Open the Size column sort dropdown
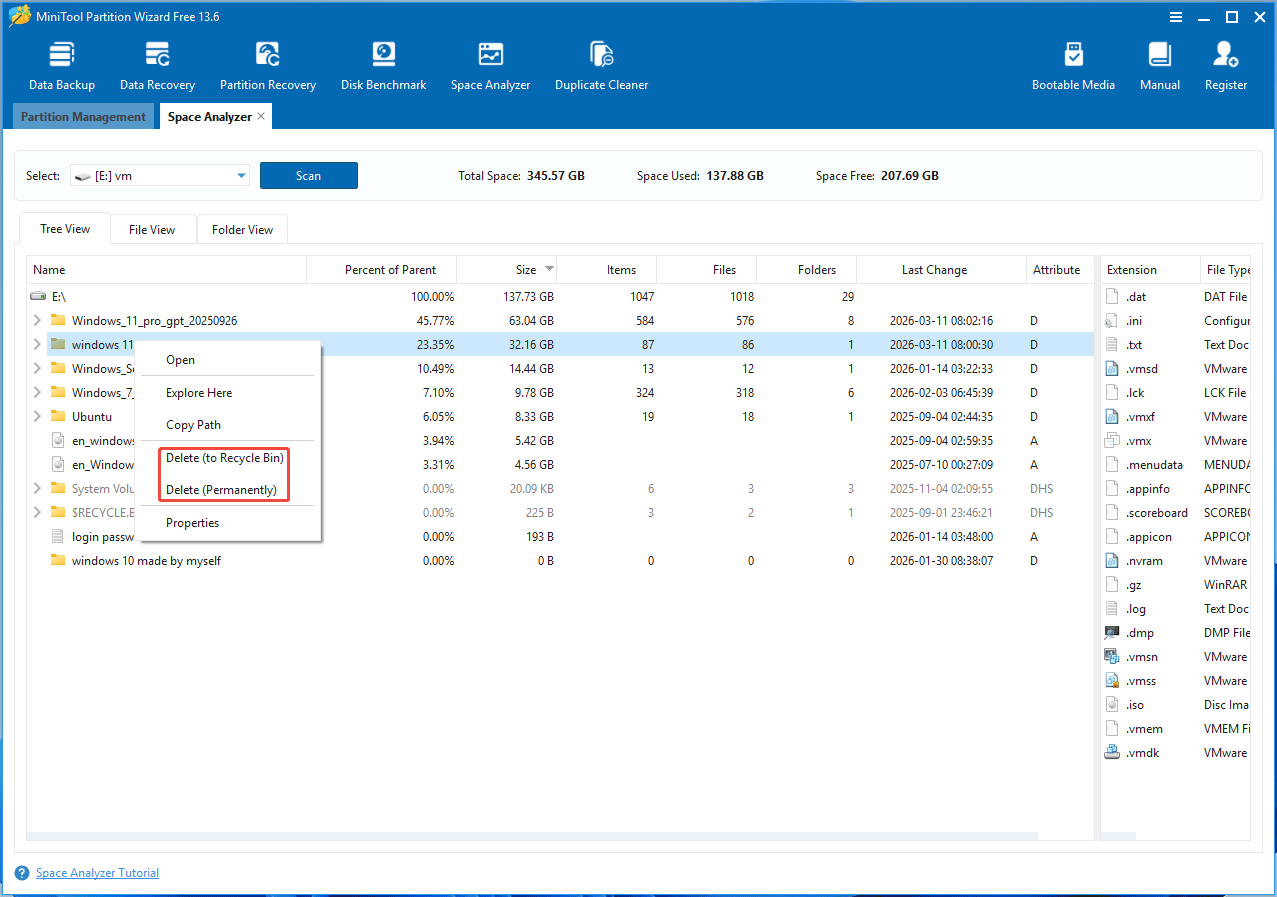Screen dimensions: 1277x897 click(549, 269)
